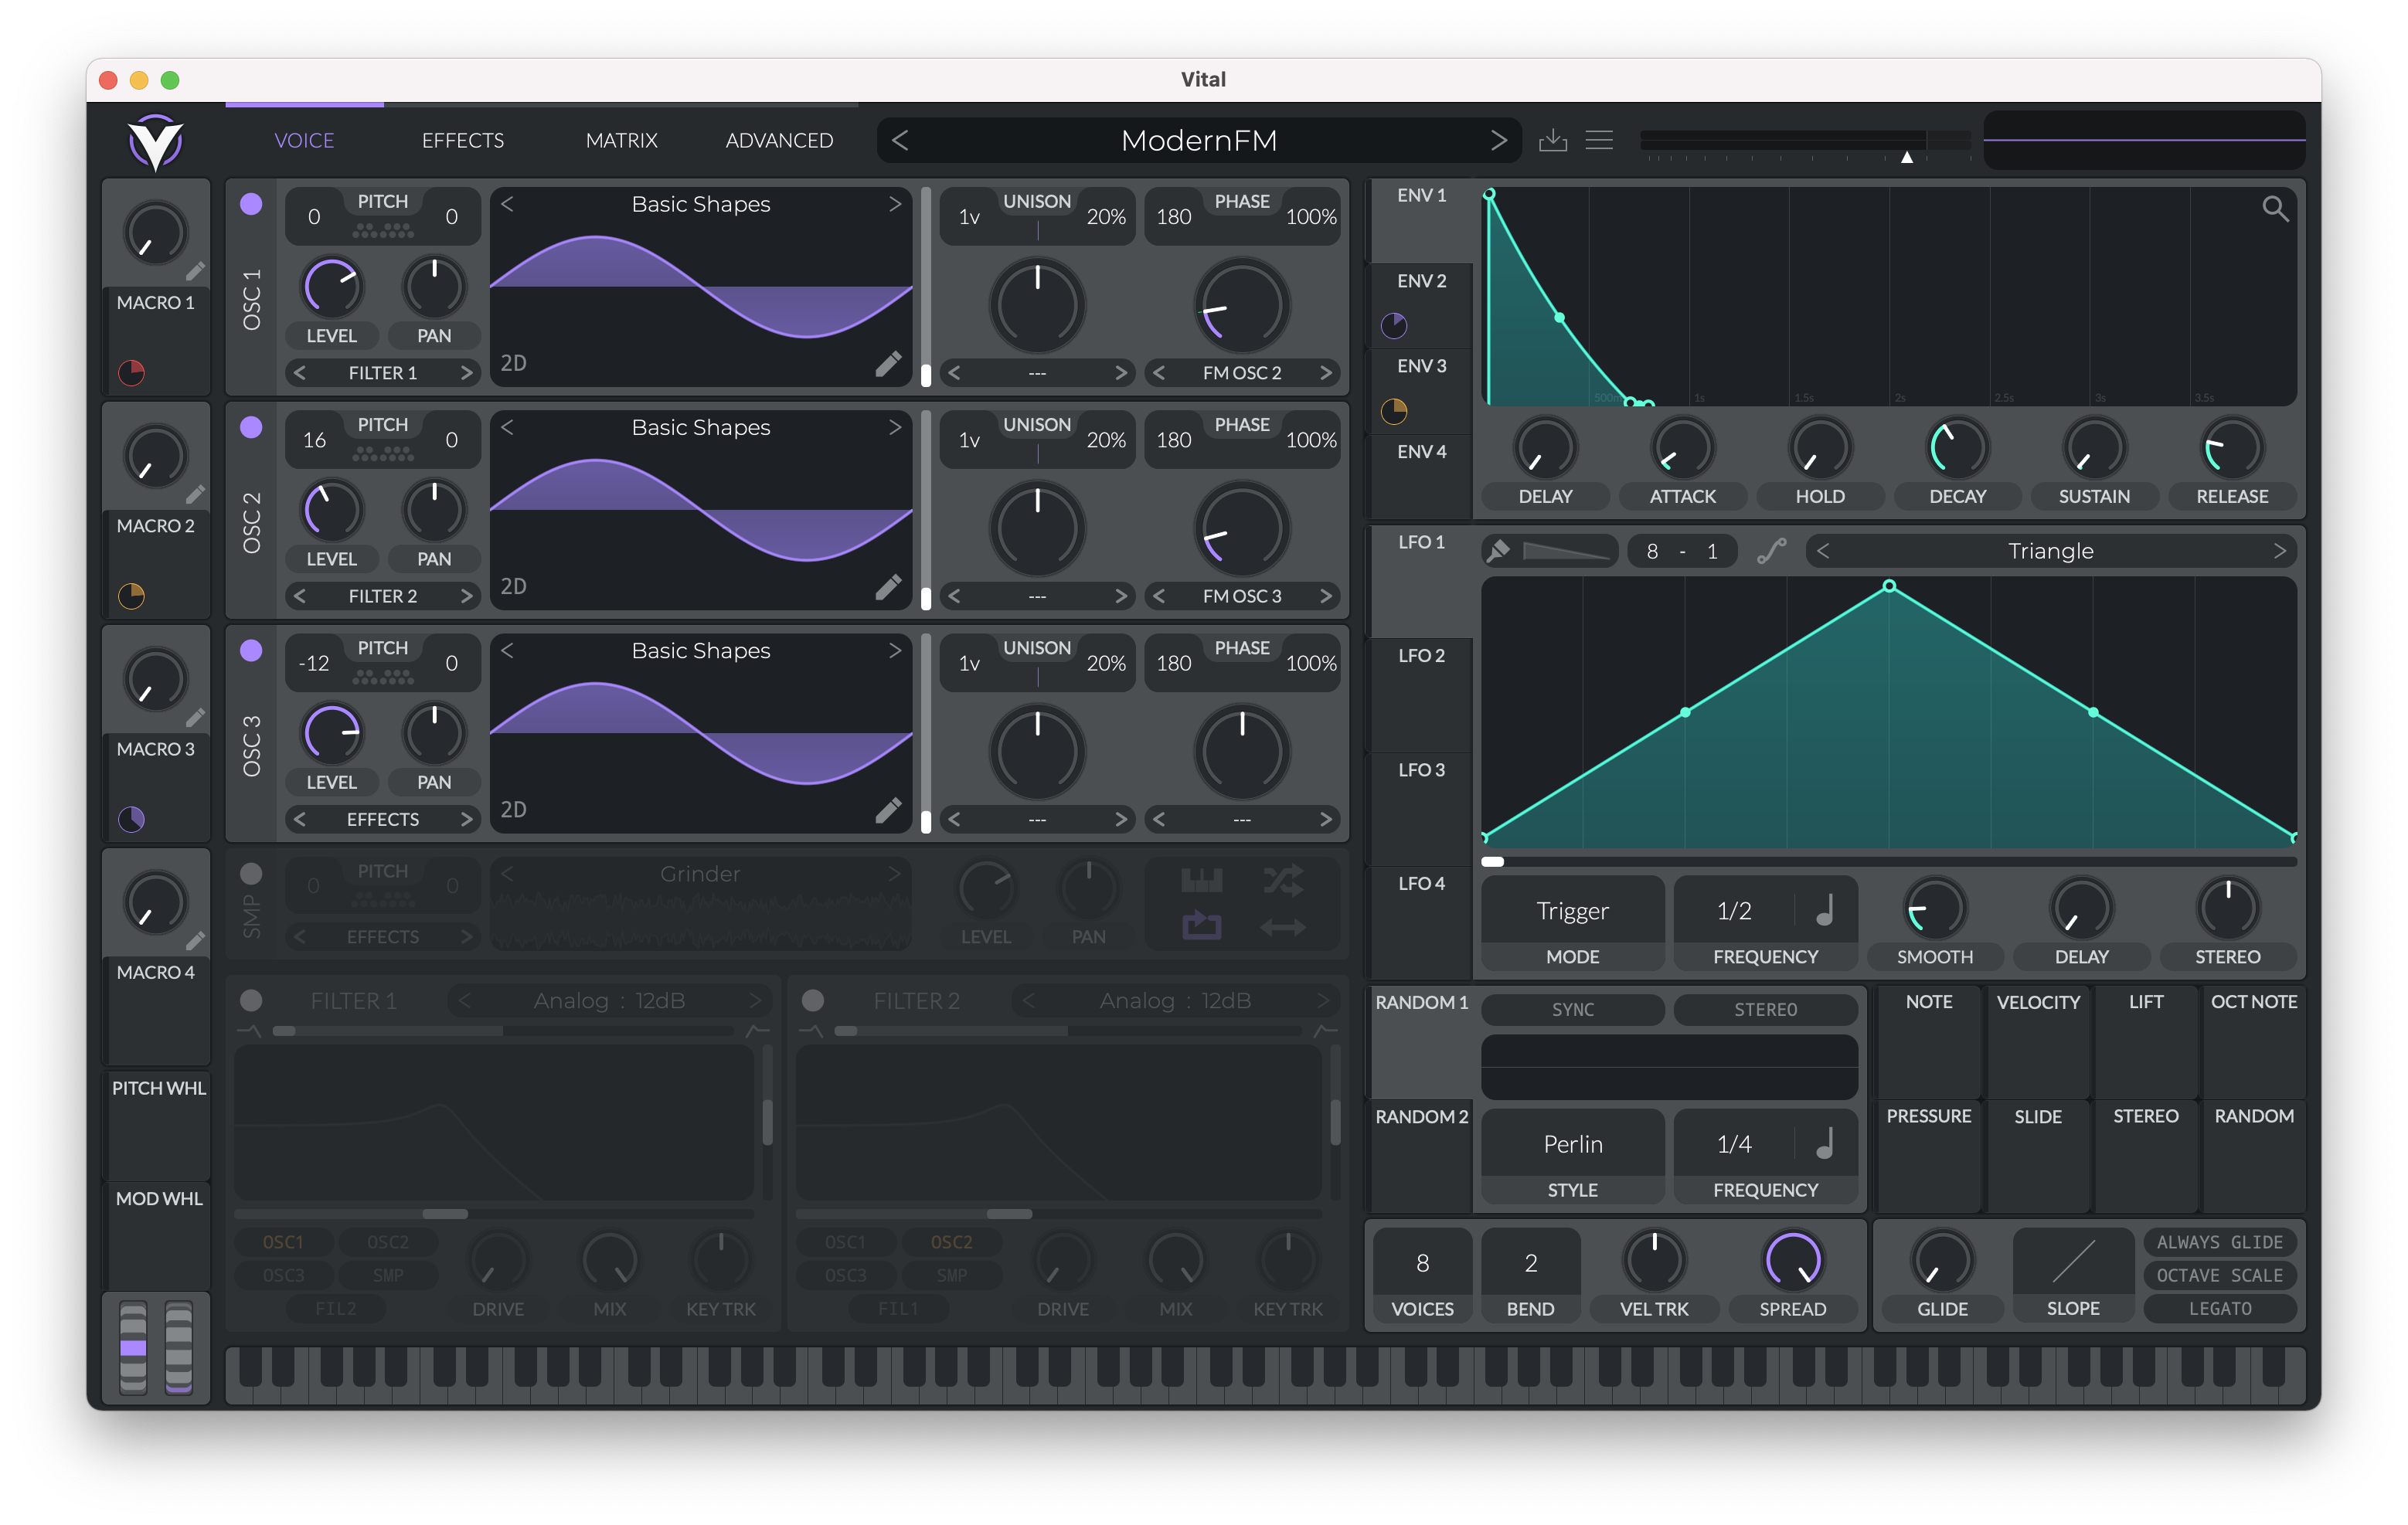Viewport: 2408px width, 1525px height.
Task: Toggle ALWAYS GLIDE option
Action: tap(2219, 1242)
